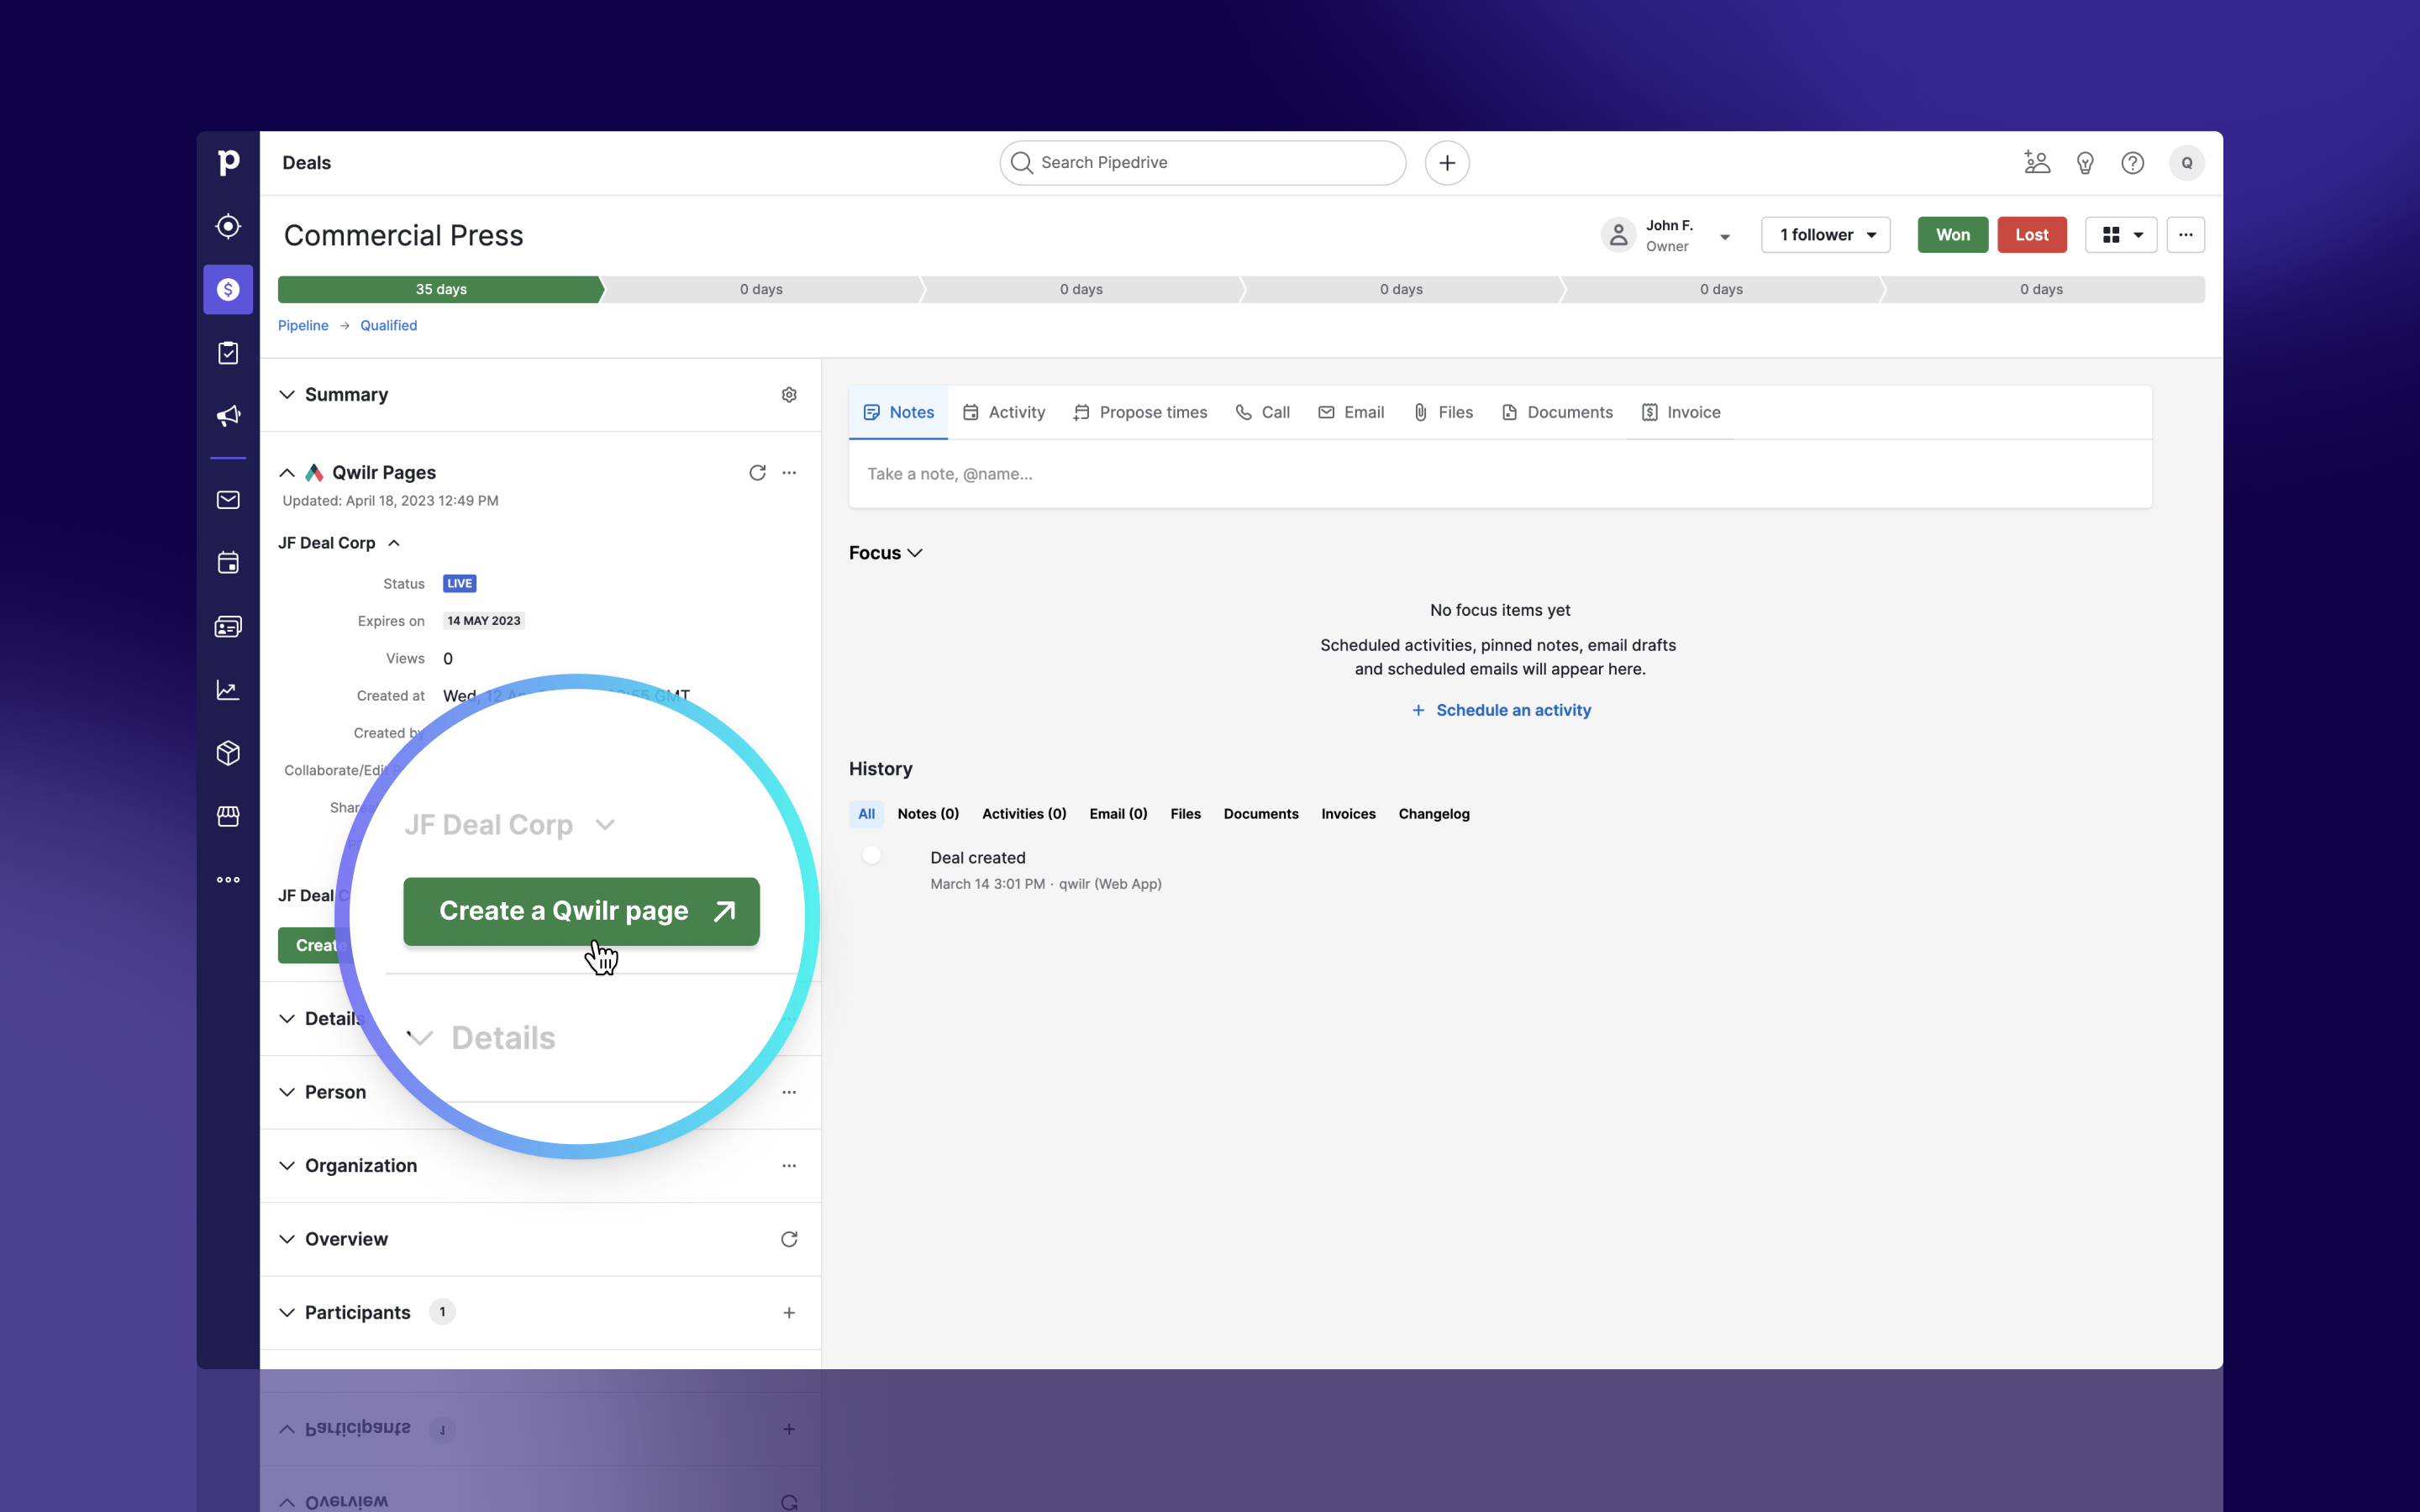Switch to the Activity tab
Viewport: 2420px width, 1512px height.
point(1003,412)
